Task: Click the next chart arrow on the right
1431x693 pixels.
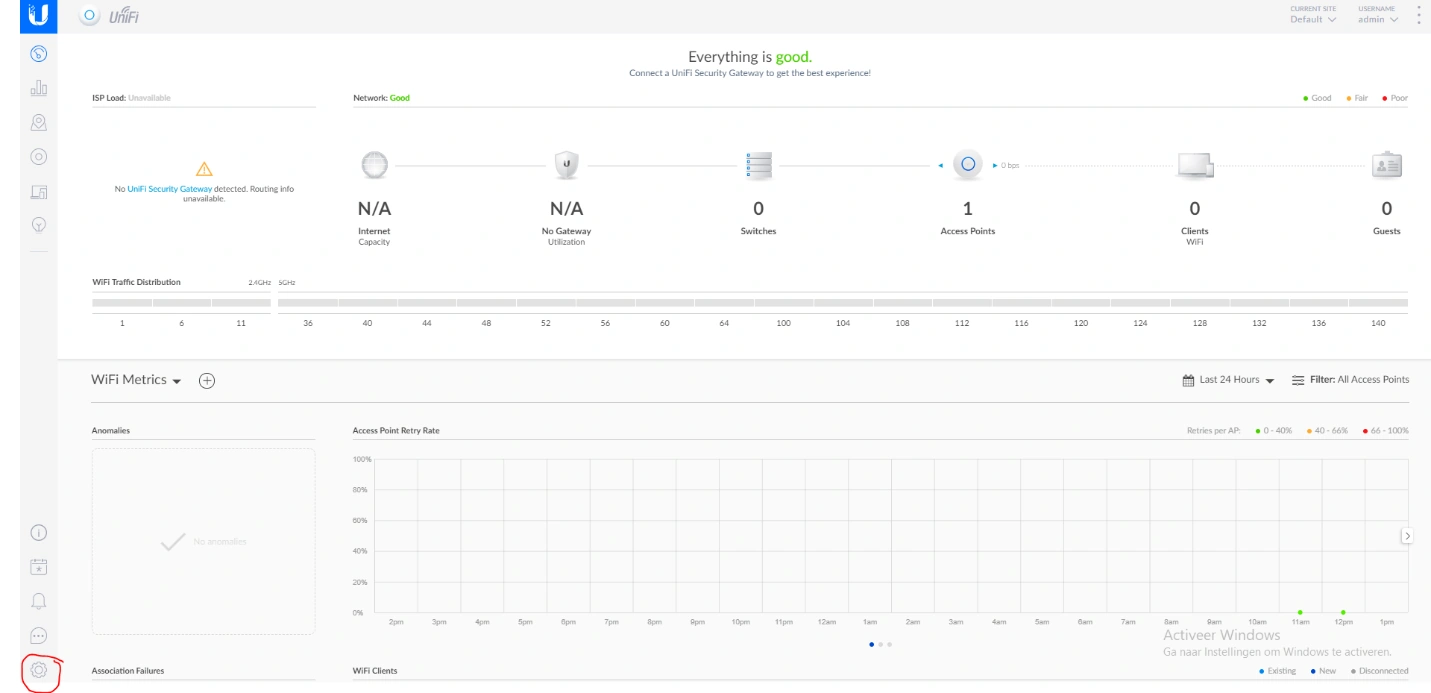Action: [1407, 536]
